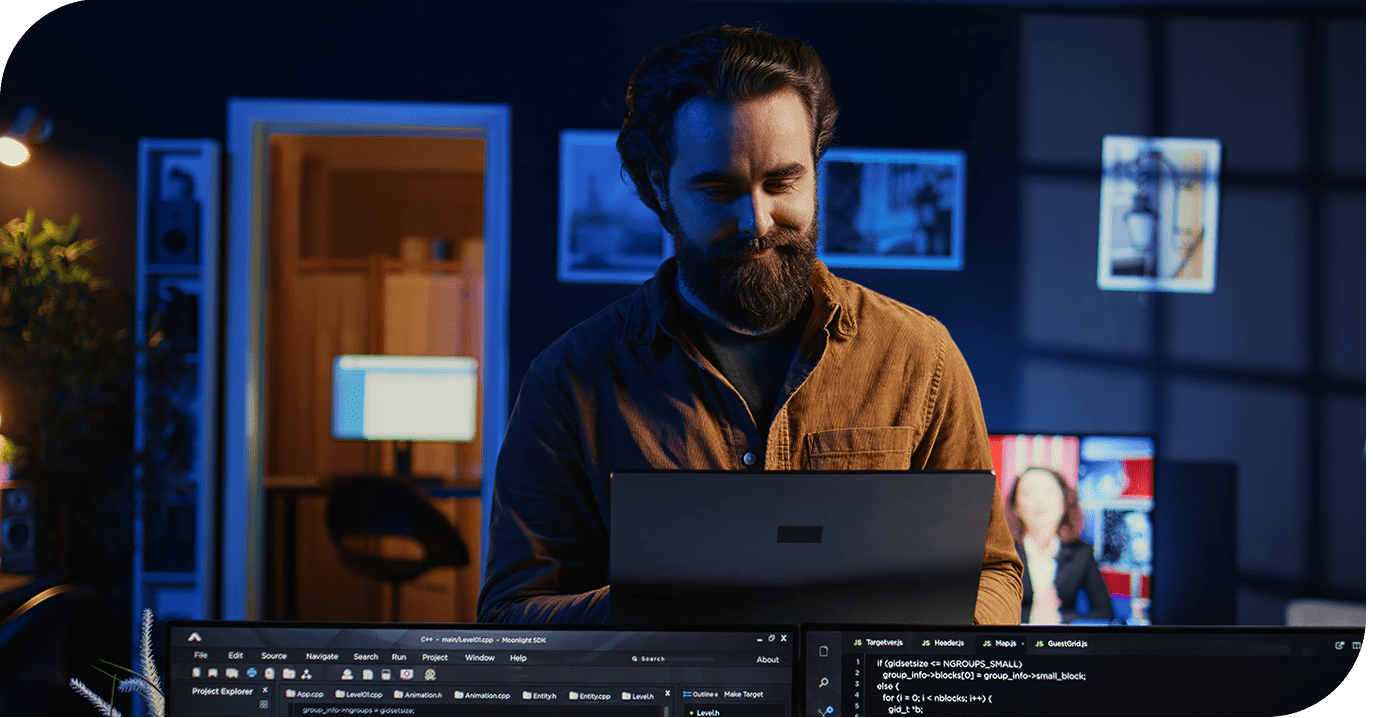
Task: Switch to the Header.js tab
Action: pyautogui.click(x=942, y=643)
